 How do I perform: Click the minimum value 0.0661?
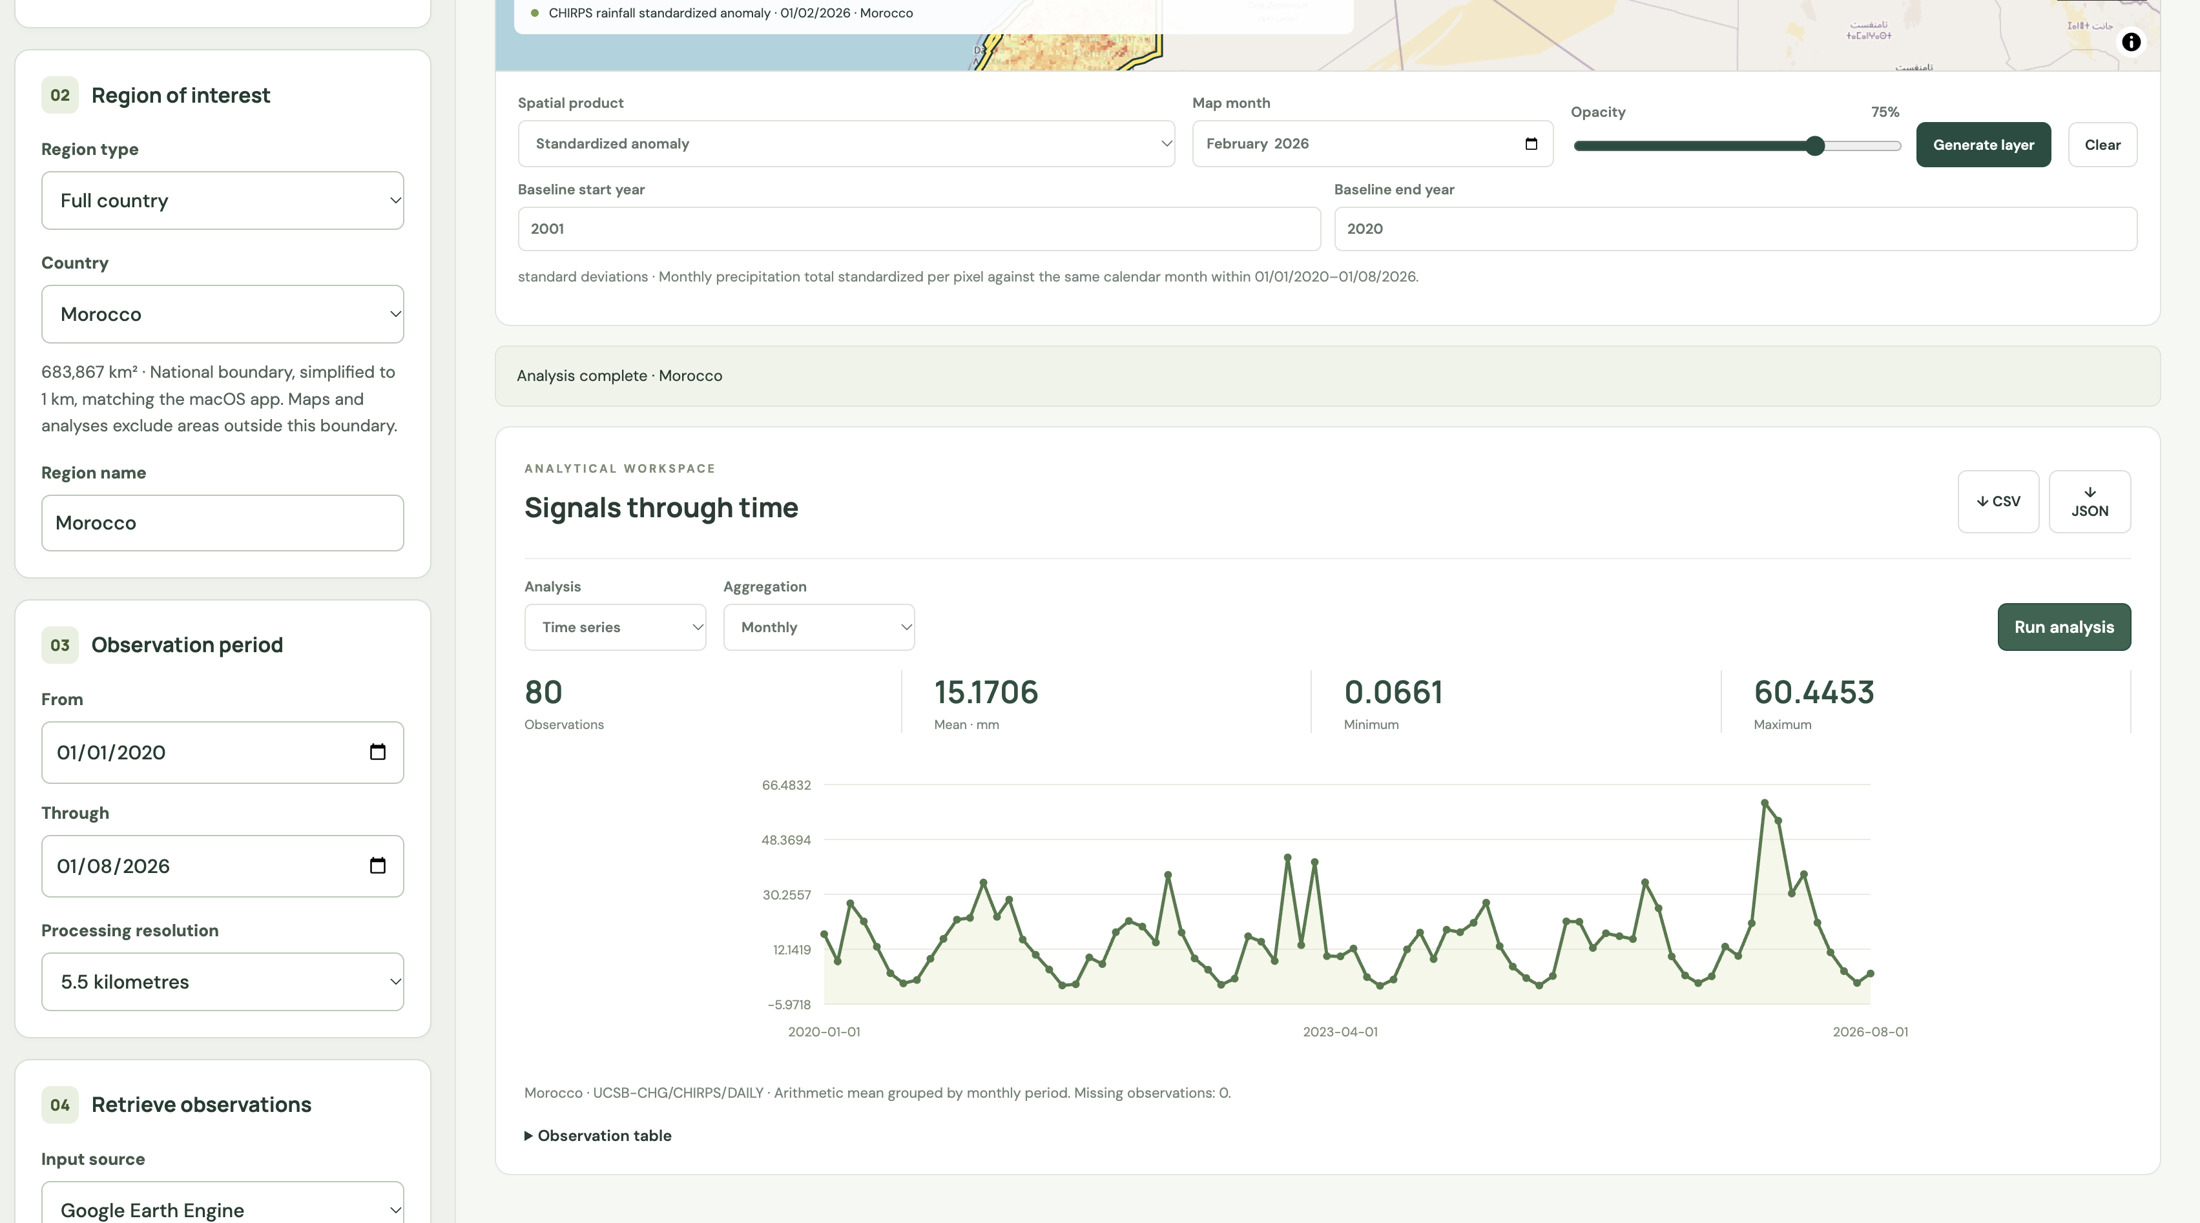pyautogui.click(x=1393, y=692)
